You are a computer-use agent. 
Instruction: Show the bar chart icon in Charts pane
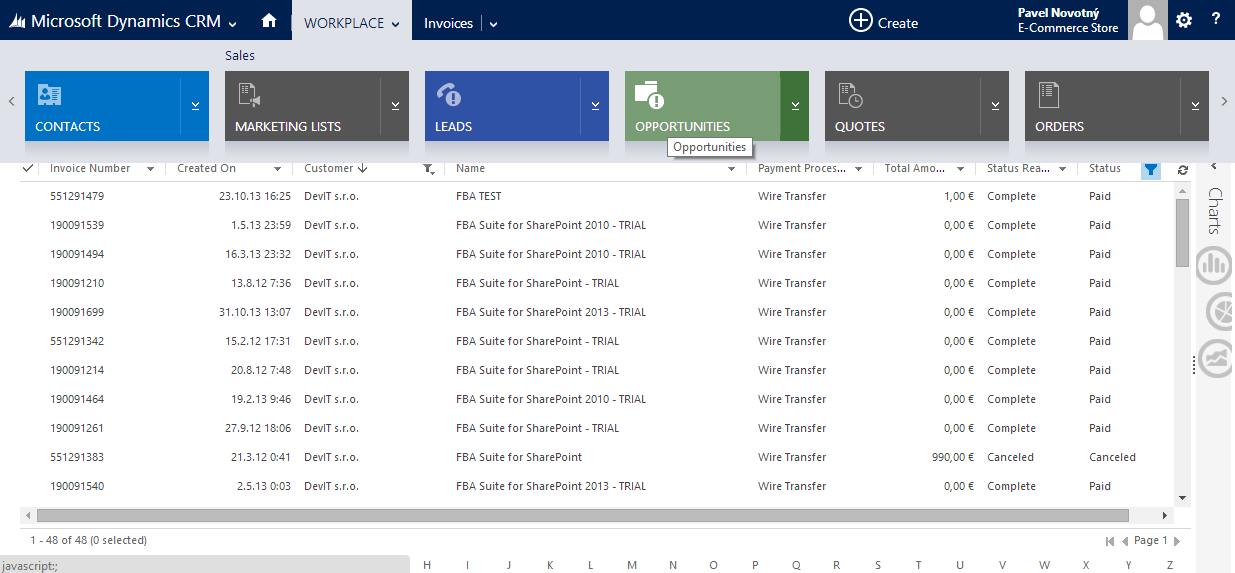coord(1215,265)
